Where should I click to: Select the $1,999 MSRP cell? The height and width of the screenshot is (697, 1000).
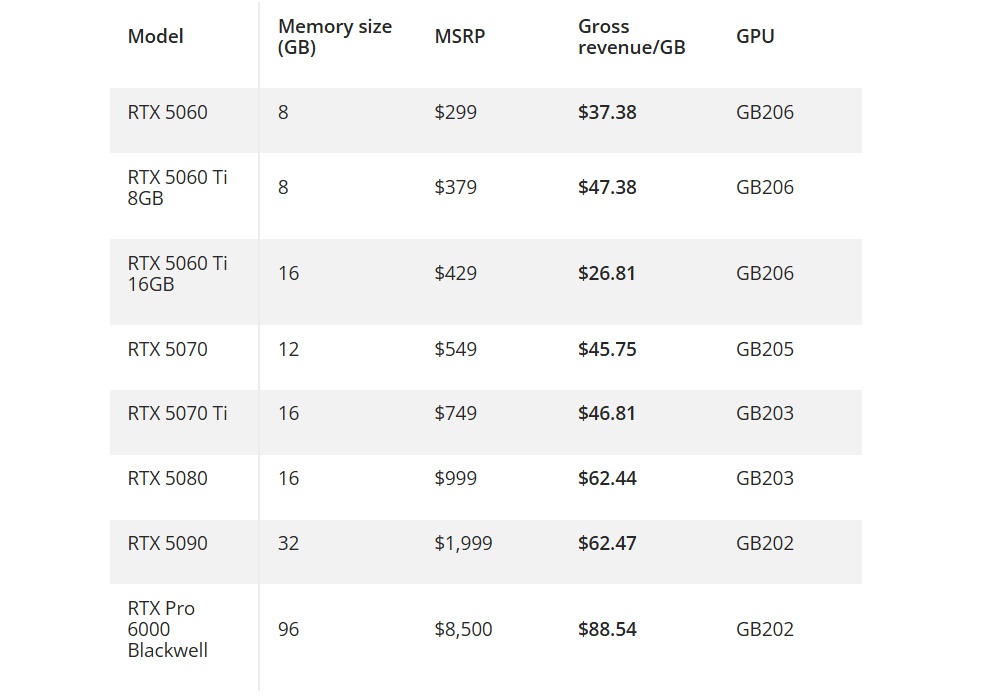463,543
